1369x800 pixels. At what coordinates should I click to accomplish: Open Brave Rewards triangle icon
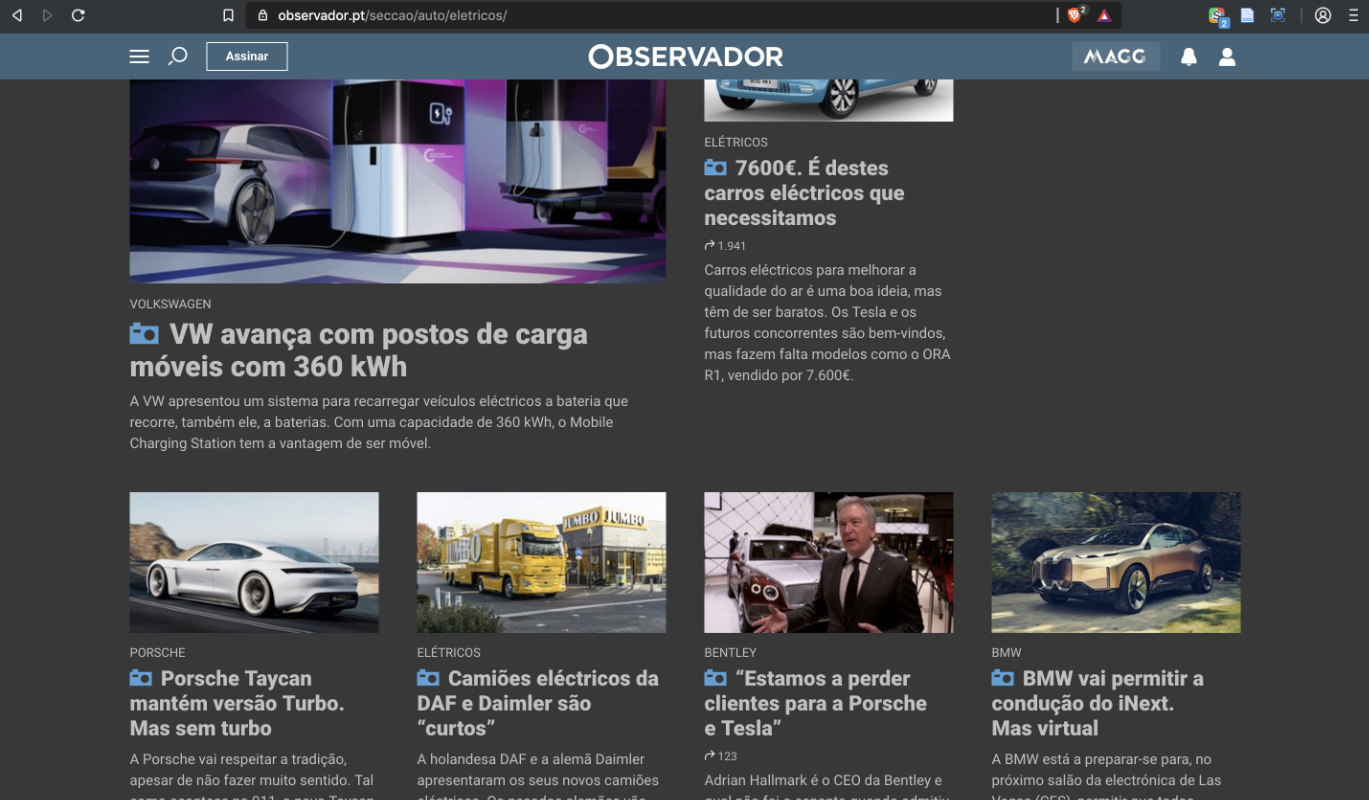[x=1104, y=15]
